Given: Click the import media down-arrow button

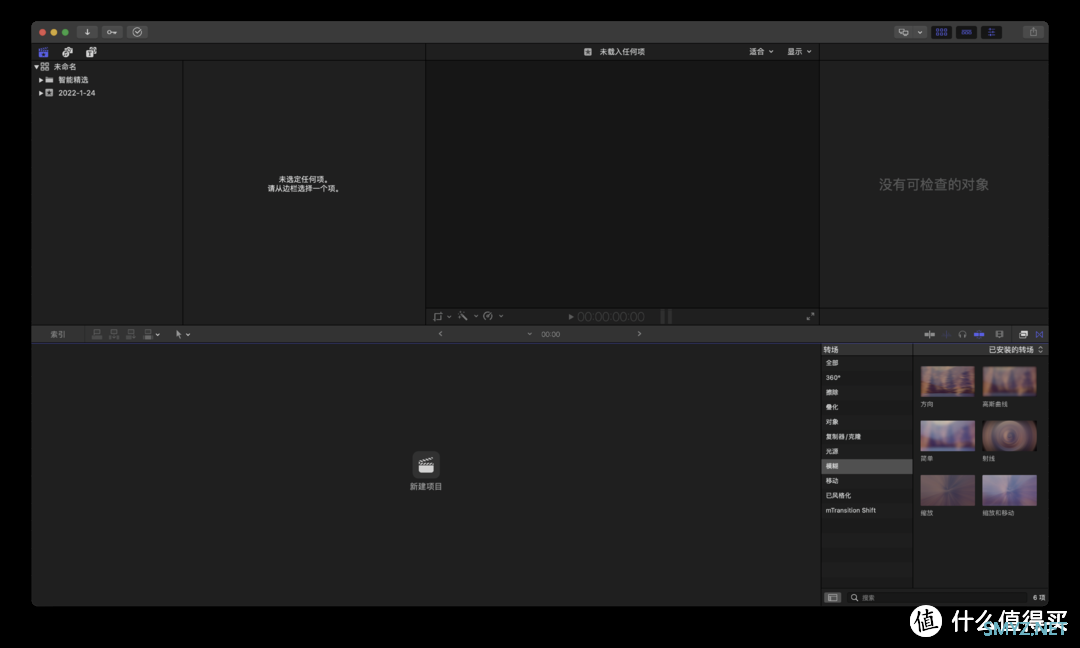Looking at the screenshot, I should point(87,32).
